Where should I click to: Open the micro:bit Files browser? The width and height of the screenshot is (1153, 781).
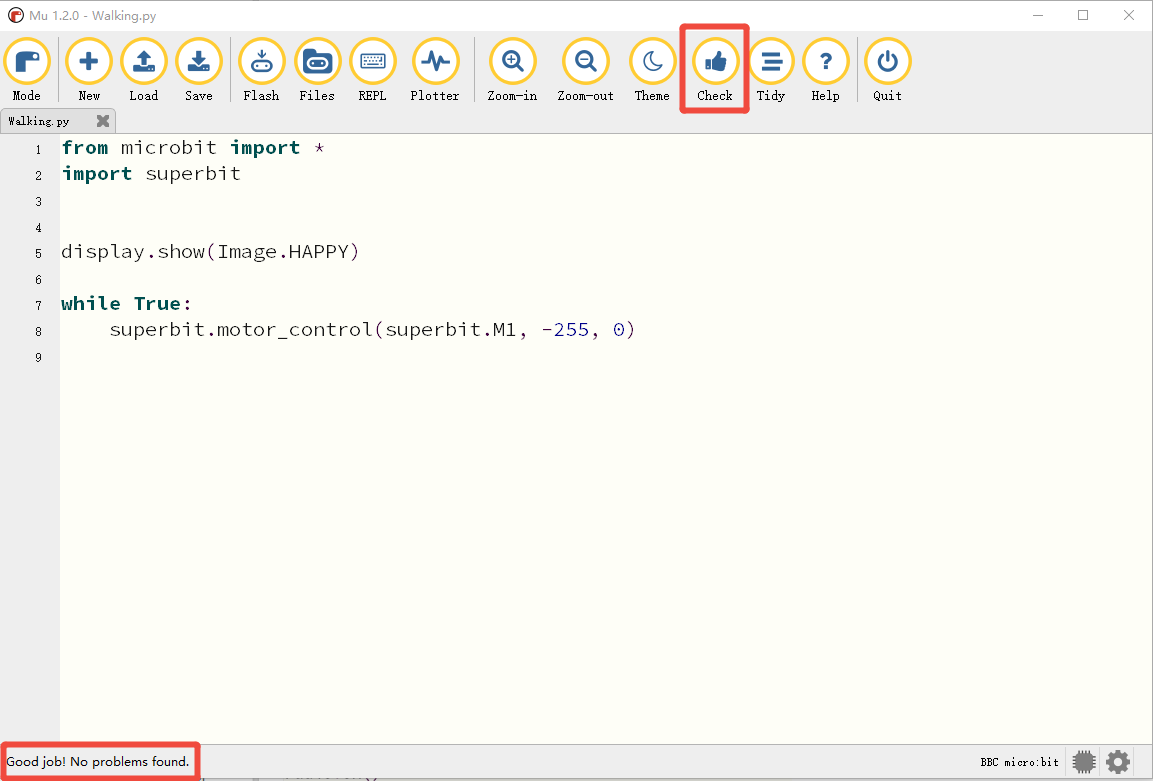tap(317, 71)
